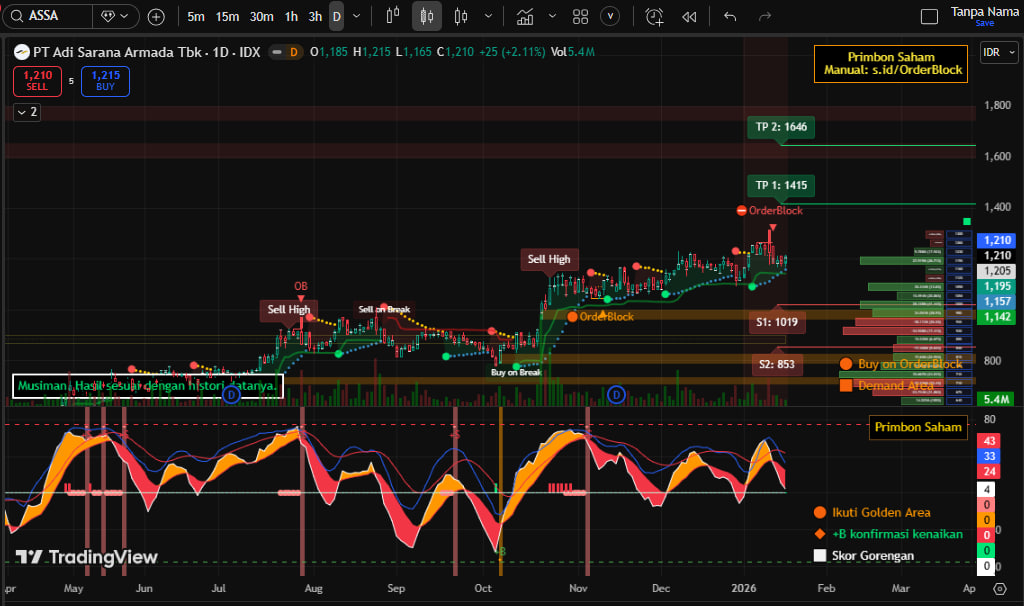
Task: Expand the chart type dropdown chevron
Action: pos(488,16)
